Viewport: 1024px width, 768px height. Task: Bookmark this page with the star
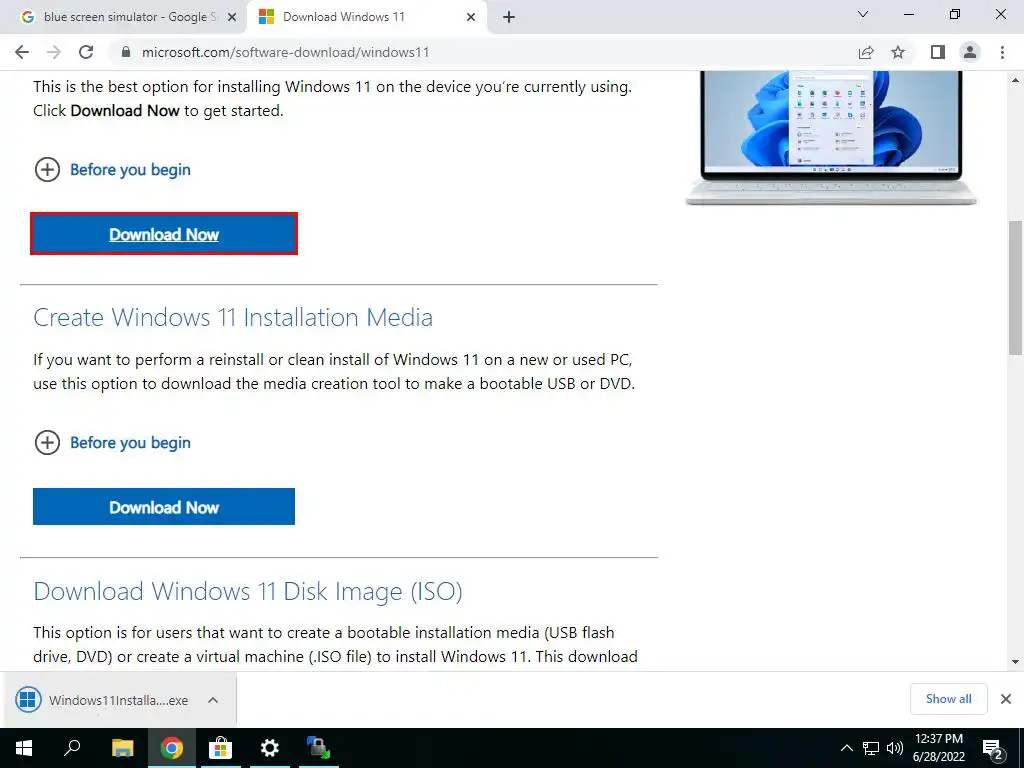tap(898, 52)
